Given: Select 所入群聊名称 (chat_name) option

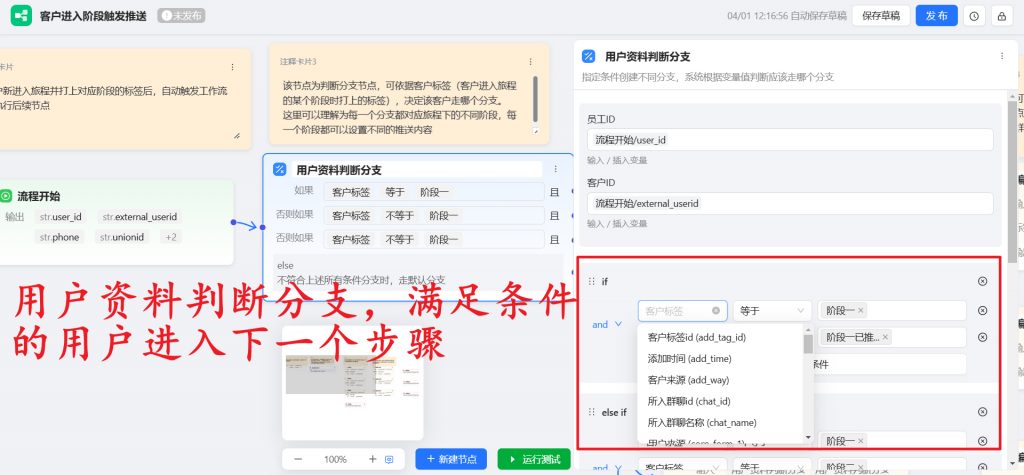Looking at the screenshot, I should point(701,423).
